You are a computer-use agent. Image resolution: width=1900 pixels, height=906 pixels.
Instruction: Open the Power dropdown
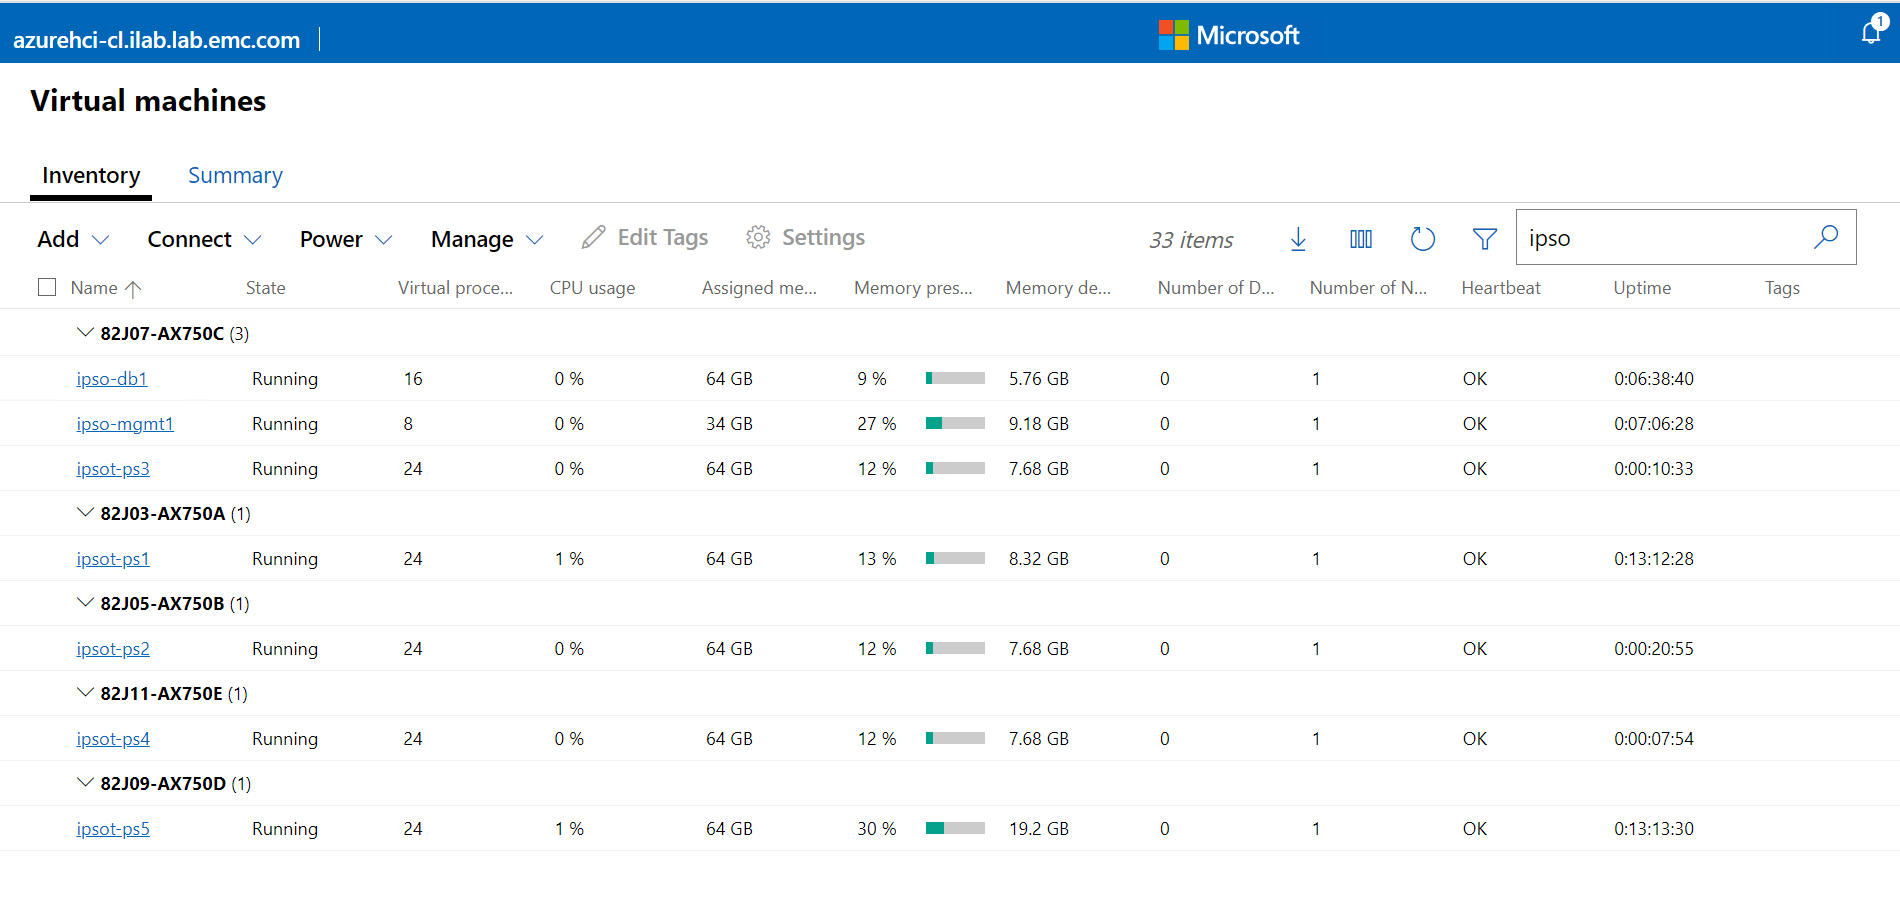pos(346,239)
